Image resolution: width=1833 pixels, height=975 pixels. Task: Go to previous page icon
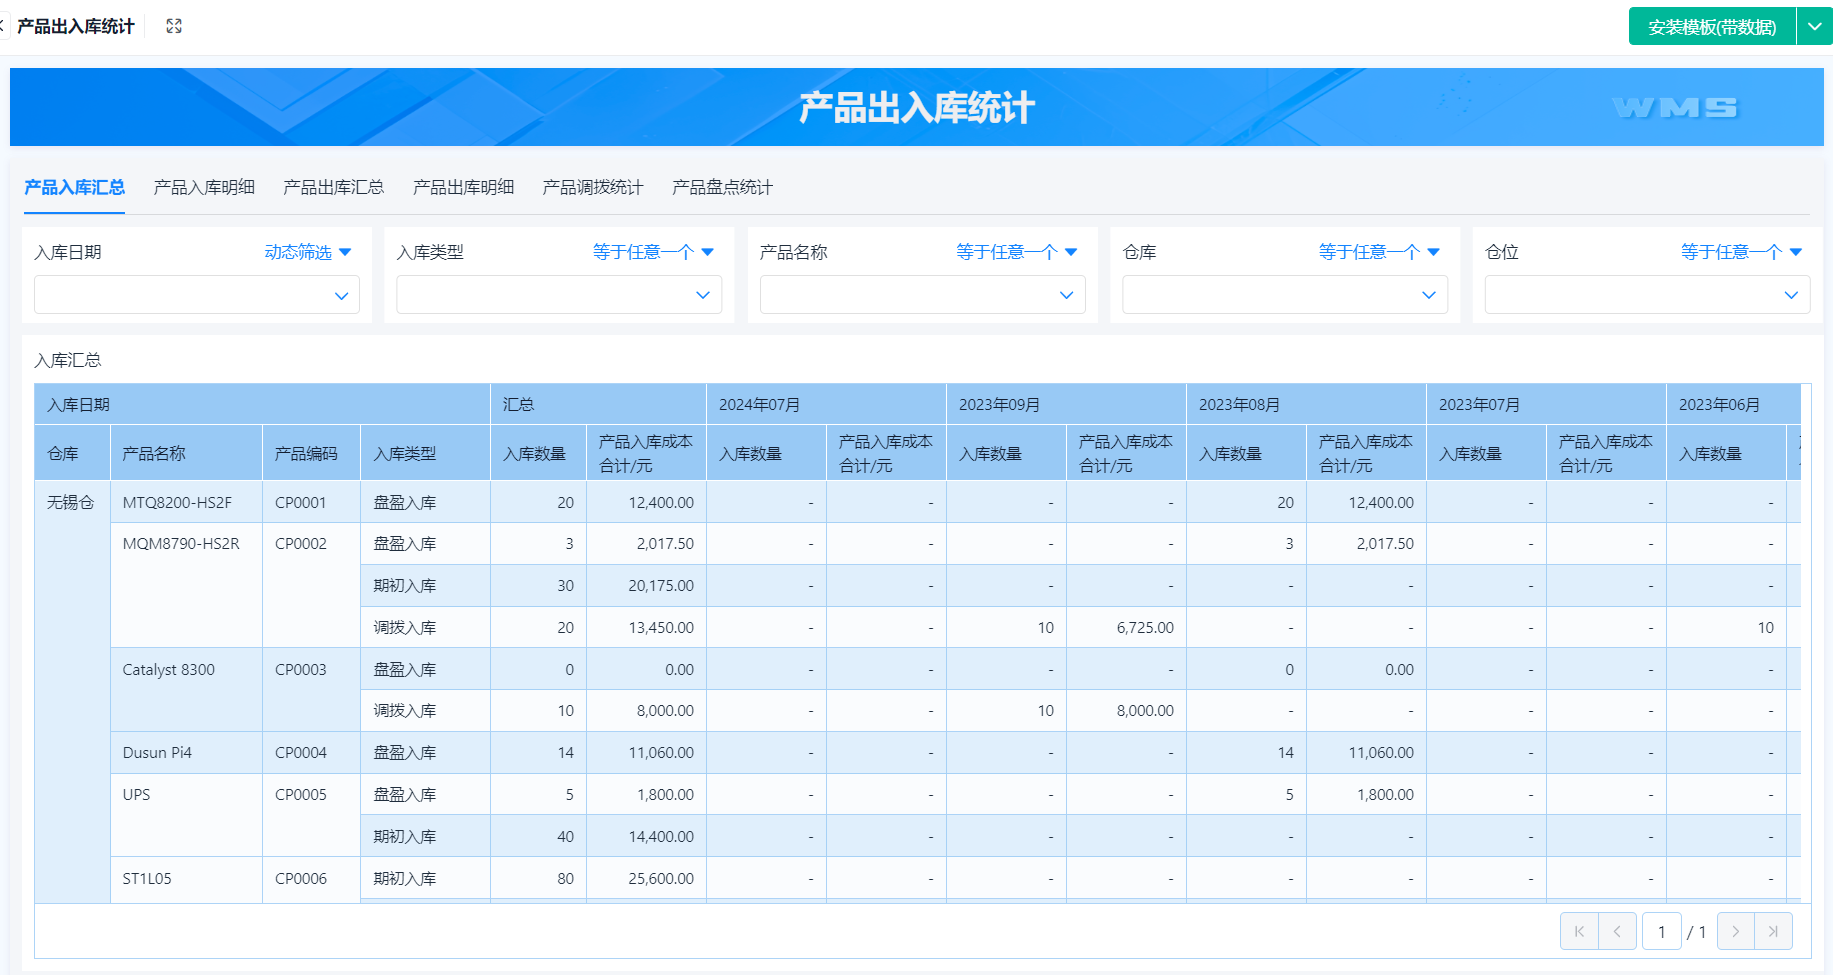tap(1617, 931)
